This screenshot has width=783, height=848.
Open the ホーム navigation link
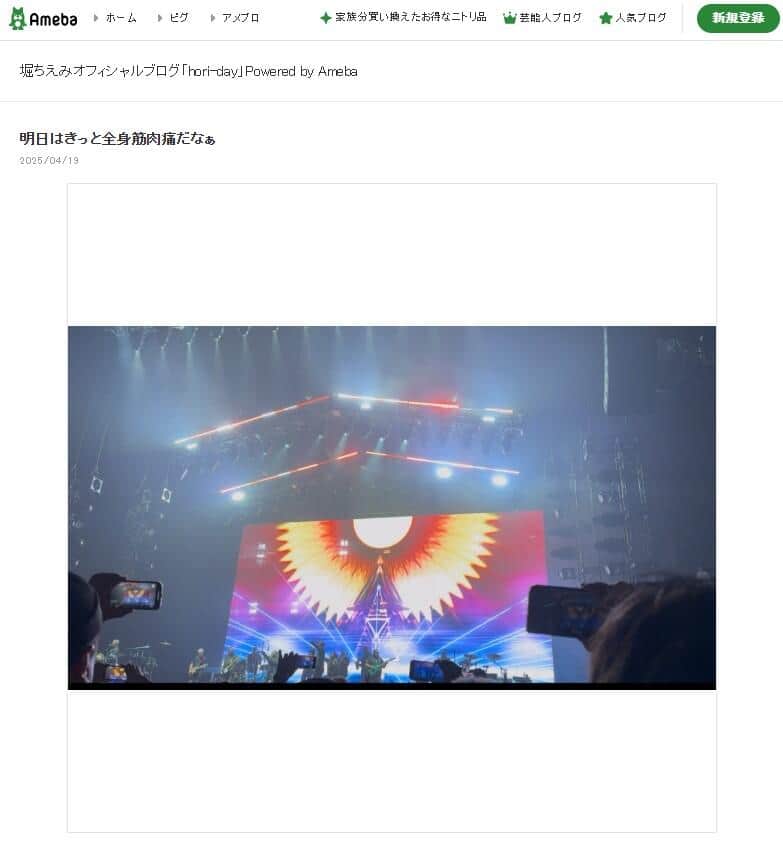click(x=121, y=18)
